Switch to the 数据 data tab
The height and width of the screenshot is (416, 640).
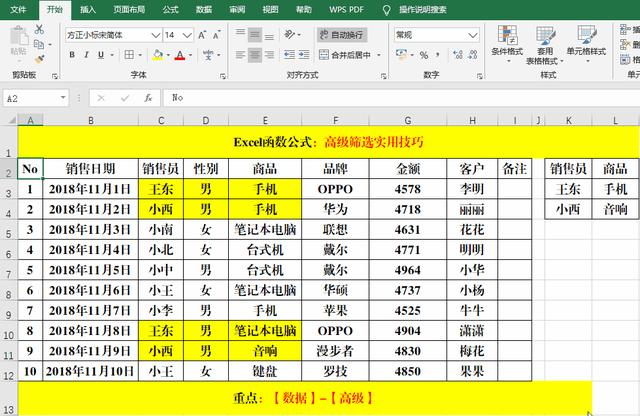(x=204, y=9)
